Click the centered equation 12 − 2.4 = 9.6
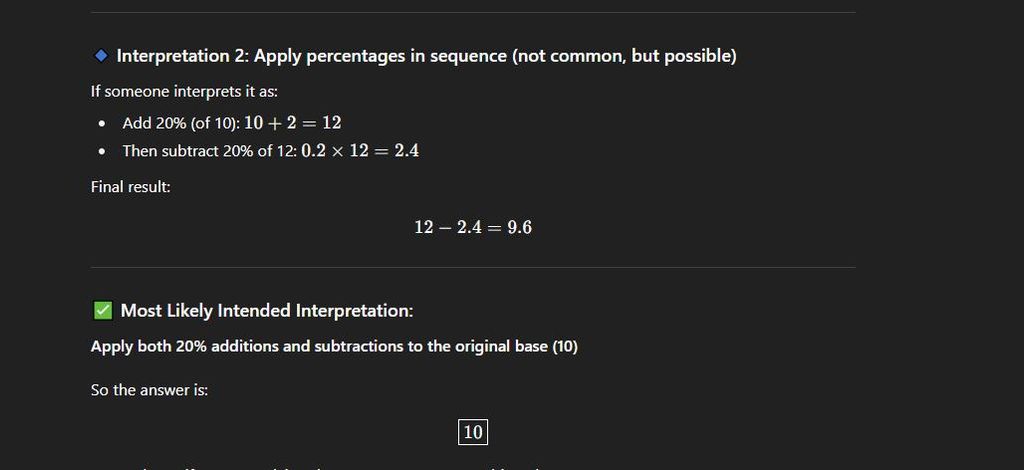Viewport: 1024px width, 470px height. click(x=473, y=228)
